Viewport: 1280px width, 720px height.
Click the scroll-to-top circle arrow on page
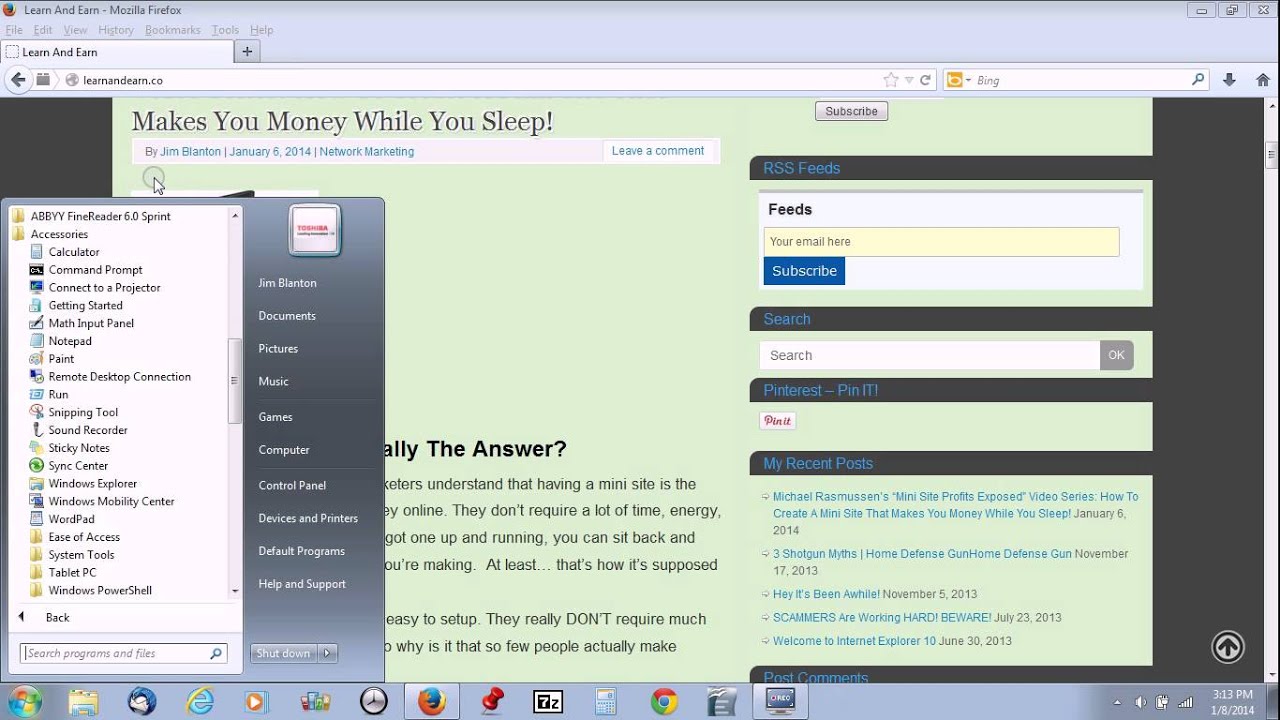1228,647
